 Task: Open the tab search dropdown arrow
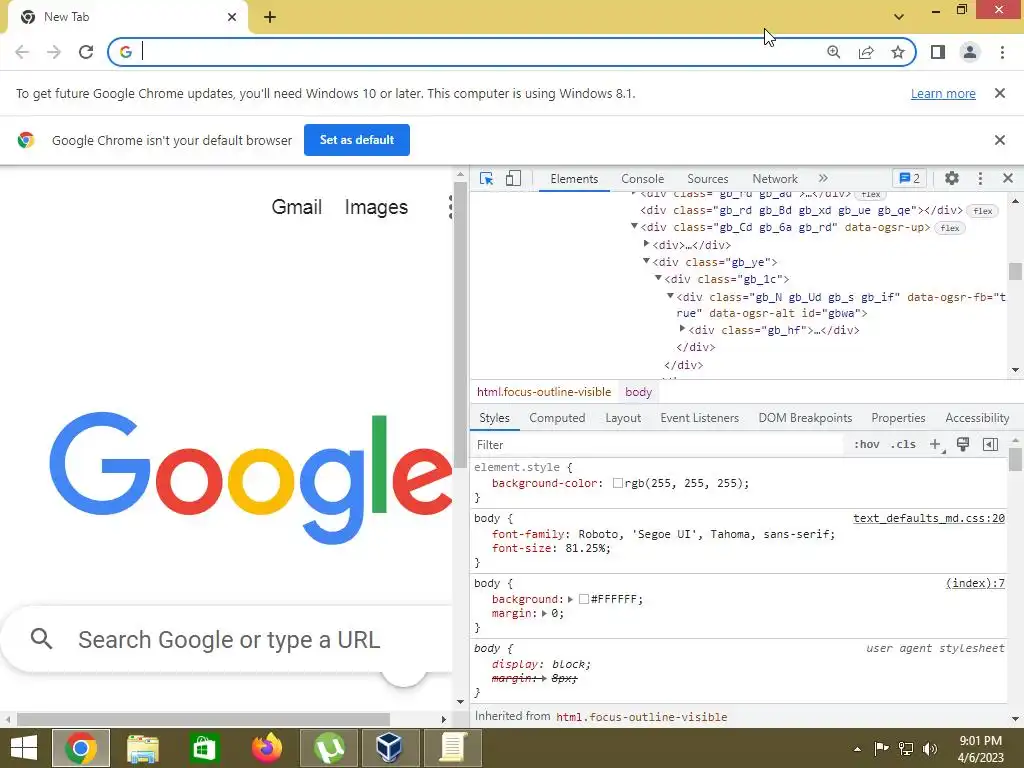click(899, 17)
